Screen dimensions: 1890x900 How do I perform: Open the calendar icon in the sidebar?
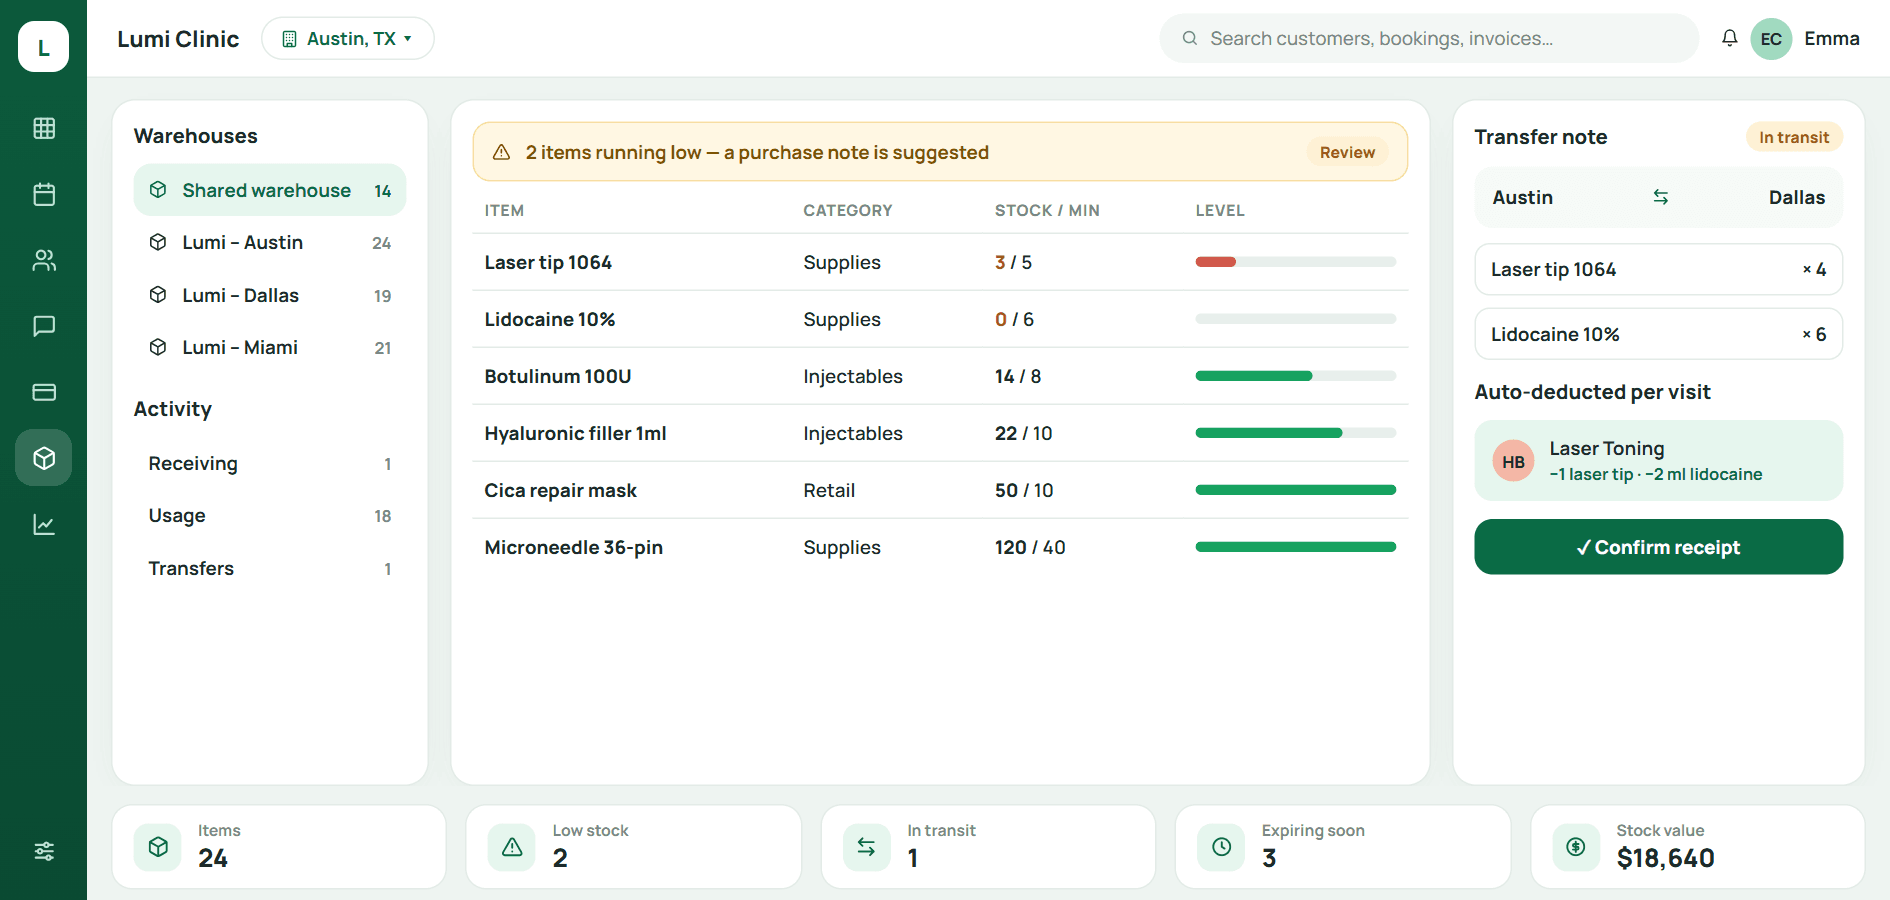point(44,194)
